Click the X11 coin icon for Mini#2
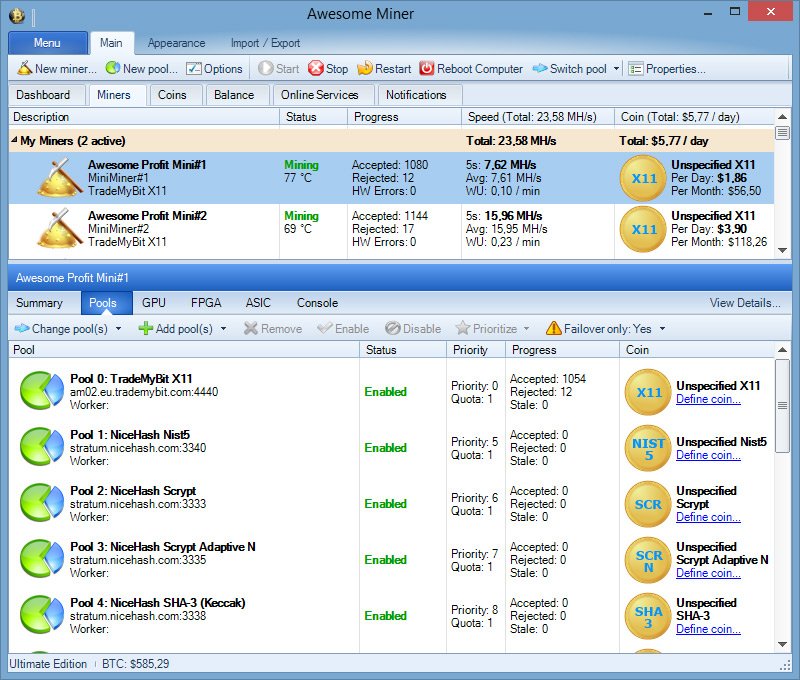 [643, 230]
